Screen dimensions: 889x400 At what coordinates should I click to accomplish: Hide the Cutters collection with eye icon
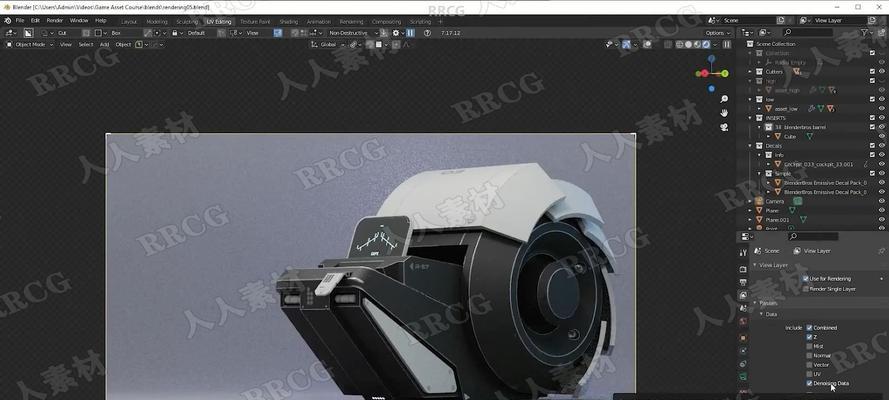[x=882, y=71]
